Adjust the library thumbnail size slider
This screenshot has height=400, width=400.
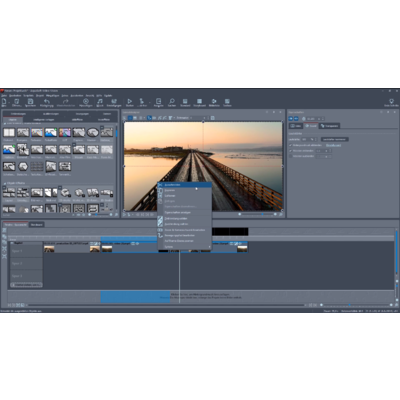99,215
